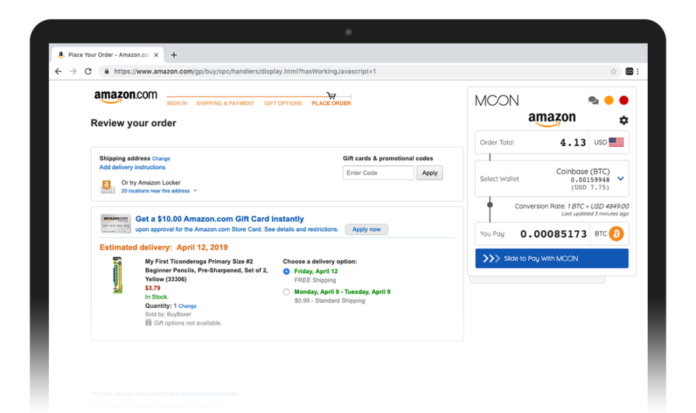696x413 pixels.
Task: Open a new browser tab
Action: click(x=174, y=55)
